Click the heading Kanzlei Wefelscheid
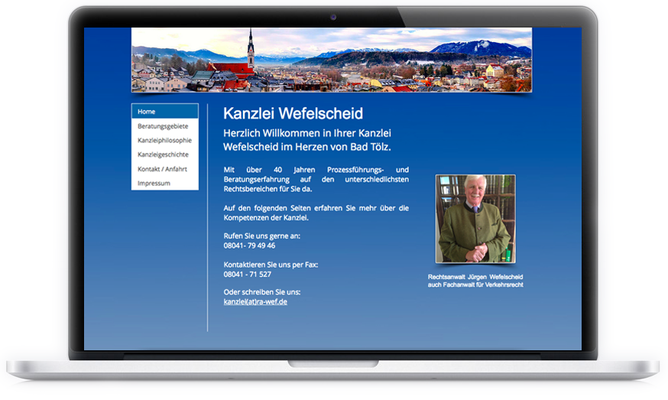Image resolution: width=668 pixels, height=400 pixels. [293, 113]
